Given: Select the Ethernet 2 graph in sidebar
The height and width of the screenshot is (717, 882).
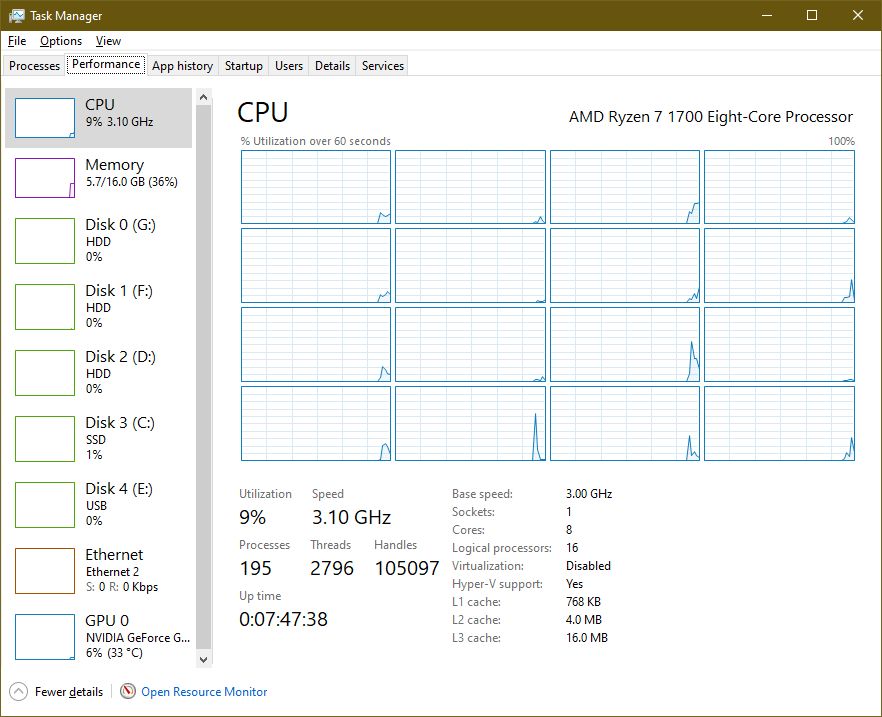Looking at the screenshot, I should pyautogui.click(x=45, y=571).
